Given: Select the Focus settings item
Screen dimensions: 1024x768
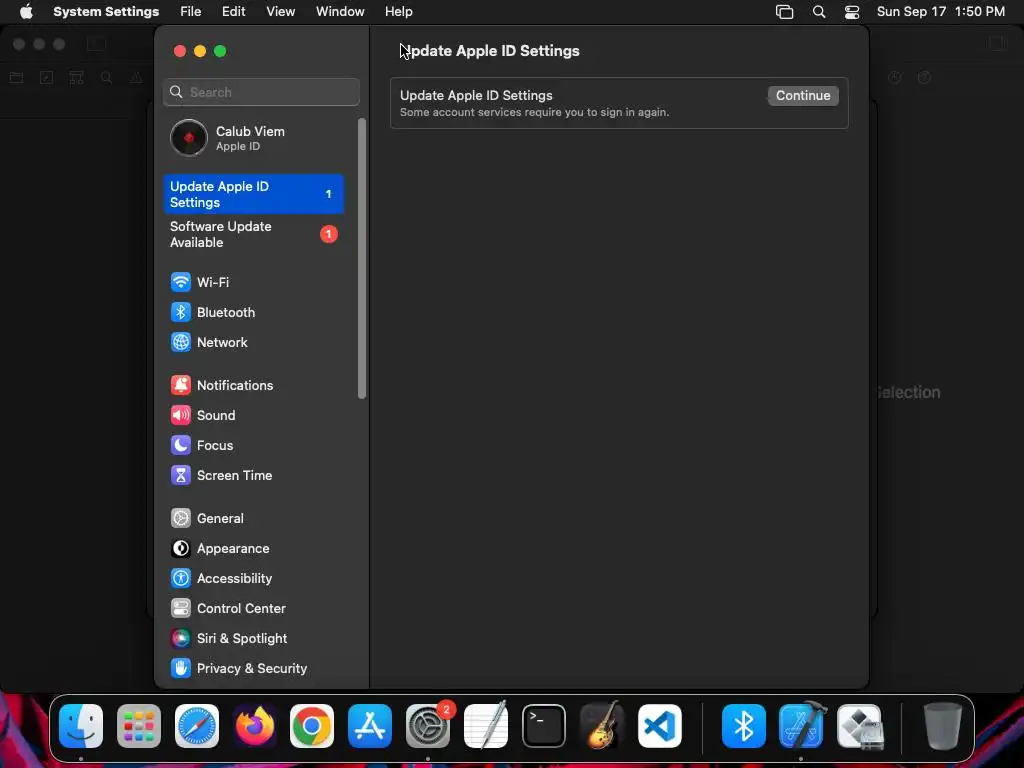Looking at the screenshot, I should [x=253, y=445].
